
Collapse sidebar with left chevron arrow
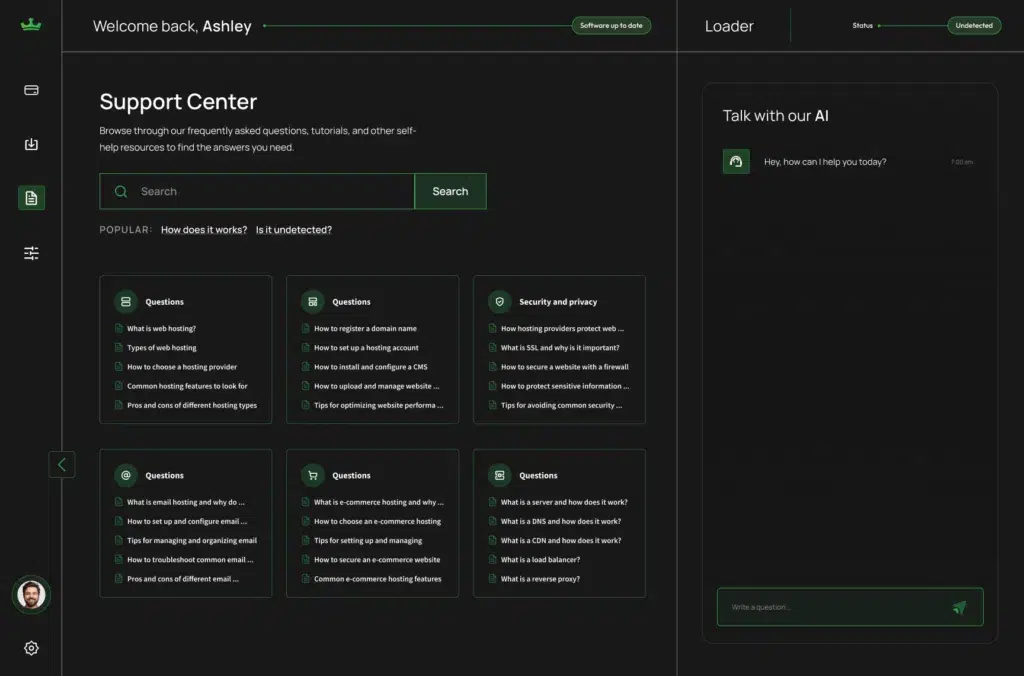(62, 464)
